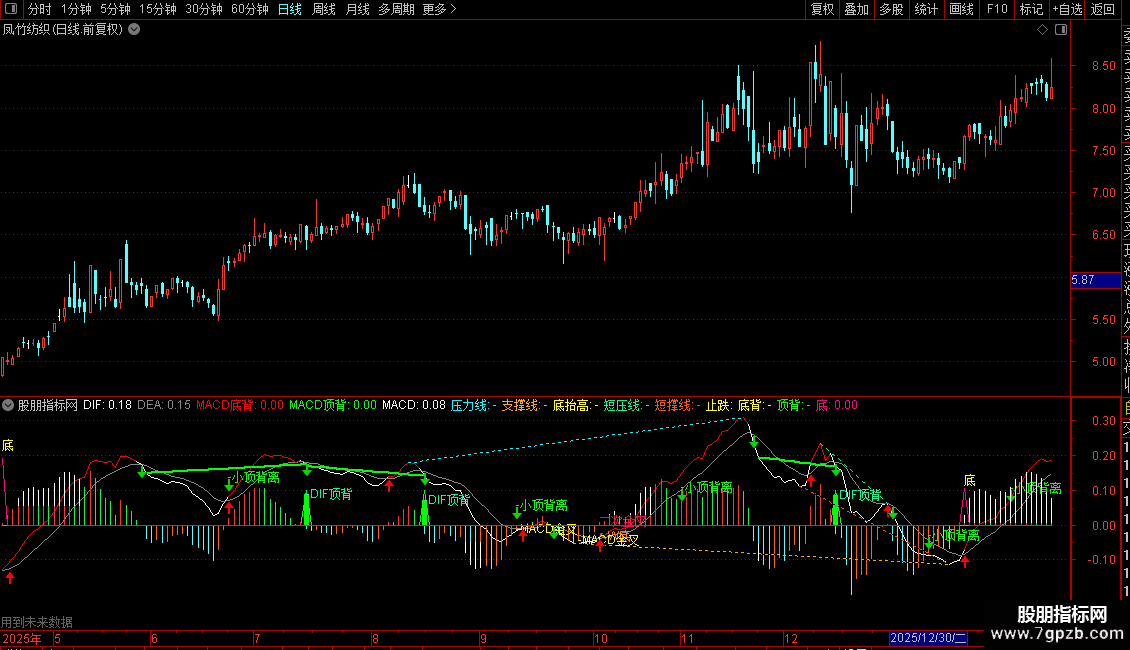Click the 叠加 overlay button

[x=857, y=9]
